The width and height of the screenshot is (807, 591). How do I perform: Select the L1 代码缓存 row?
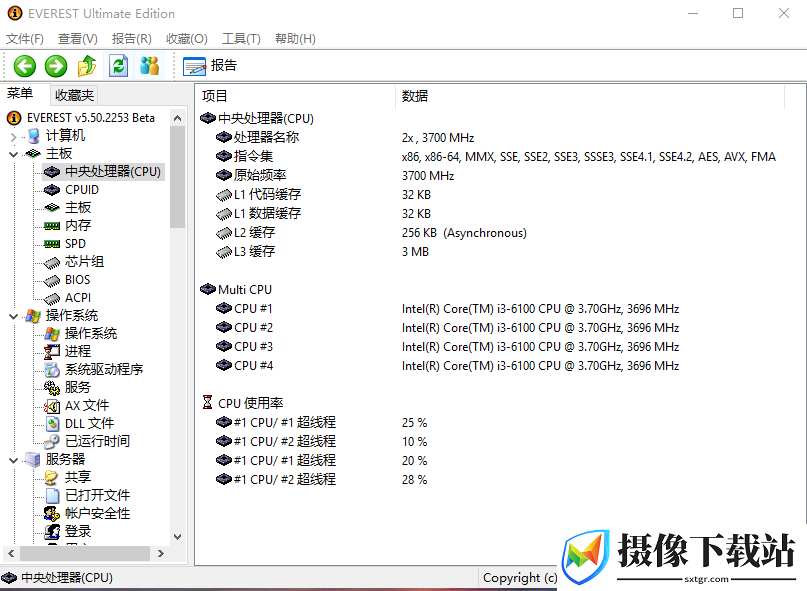[498, 195]
